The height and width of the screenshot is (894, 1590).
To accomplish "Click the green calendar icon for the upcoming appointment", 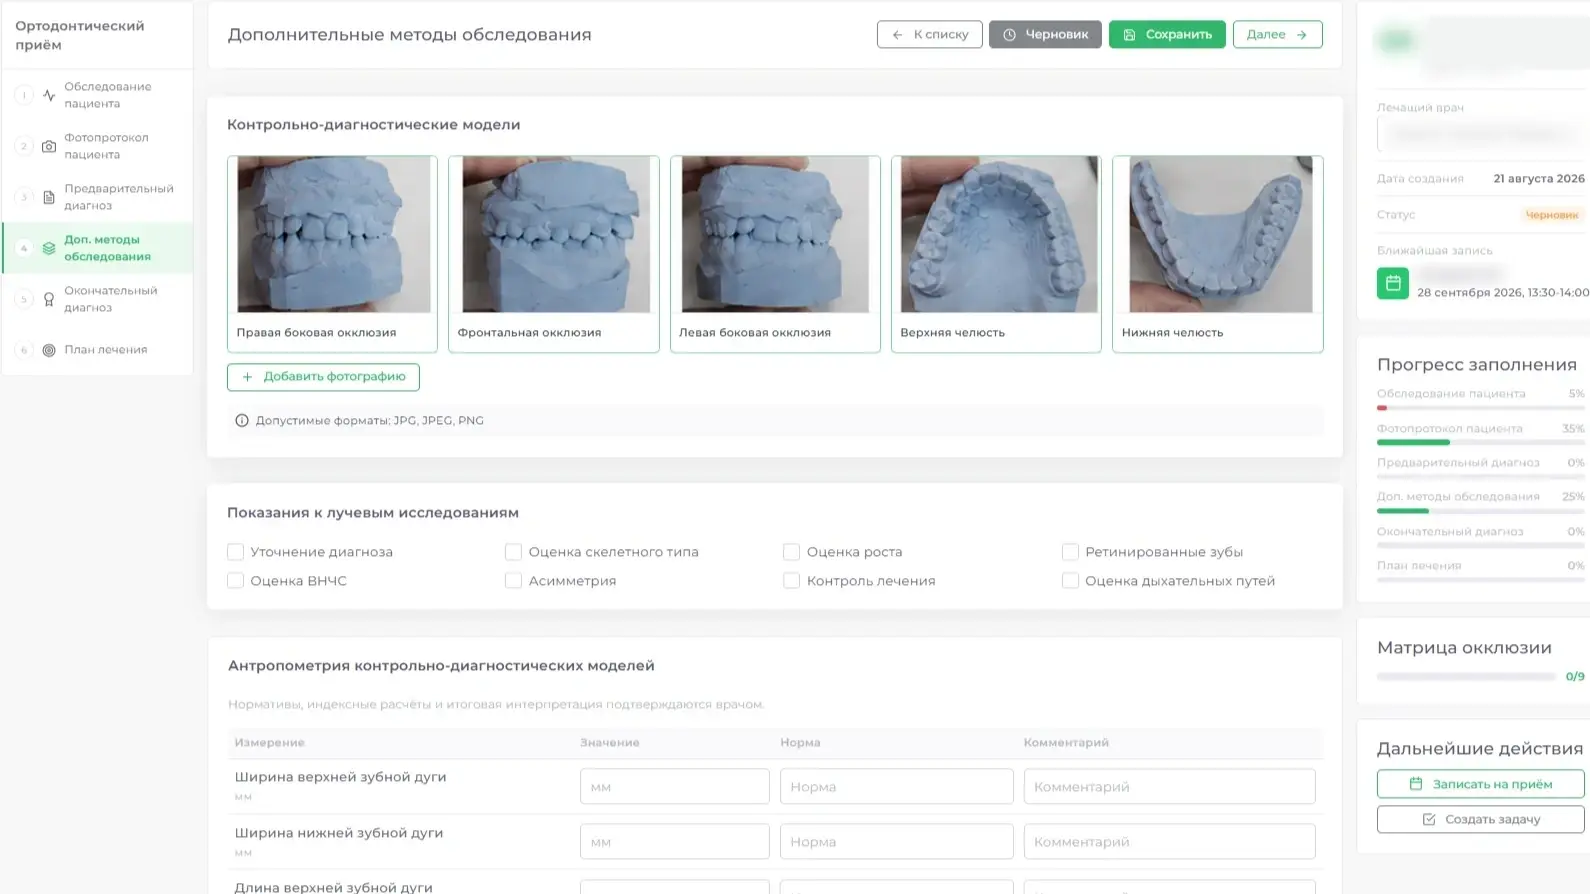I will click(x=1393, y=283).
